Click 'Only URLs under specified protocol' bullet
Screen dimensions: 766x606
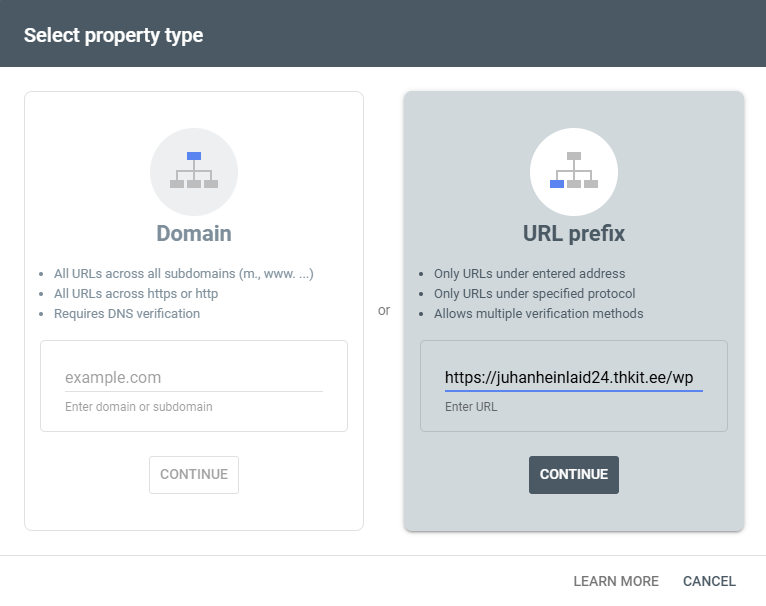(534, 294)
